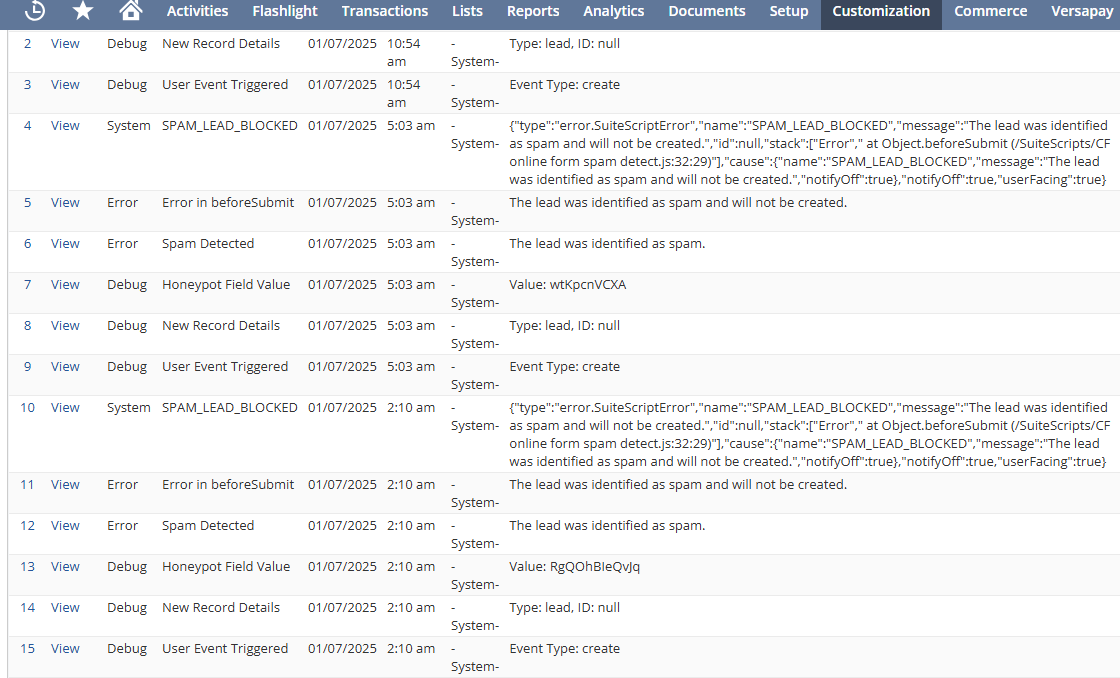
Task: Open the Versapay menu
Action: pyautogui.click(x=1084, y=11)
